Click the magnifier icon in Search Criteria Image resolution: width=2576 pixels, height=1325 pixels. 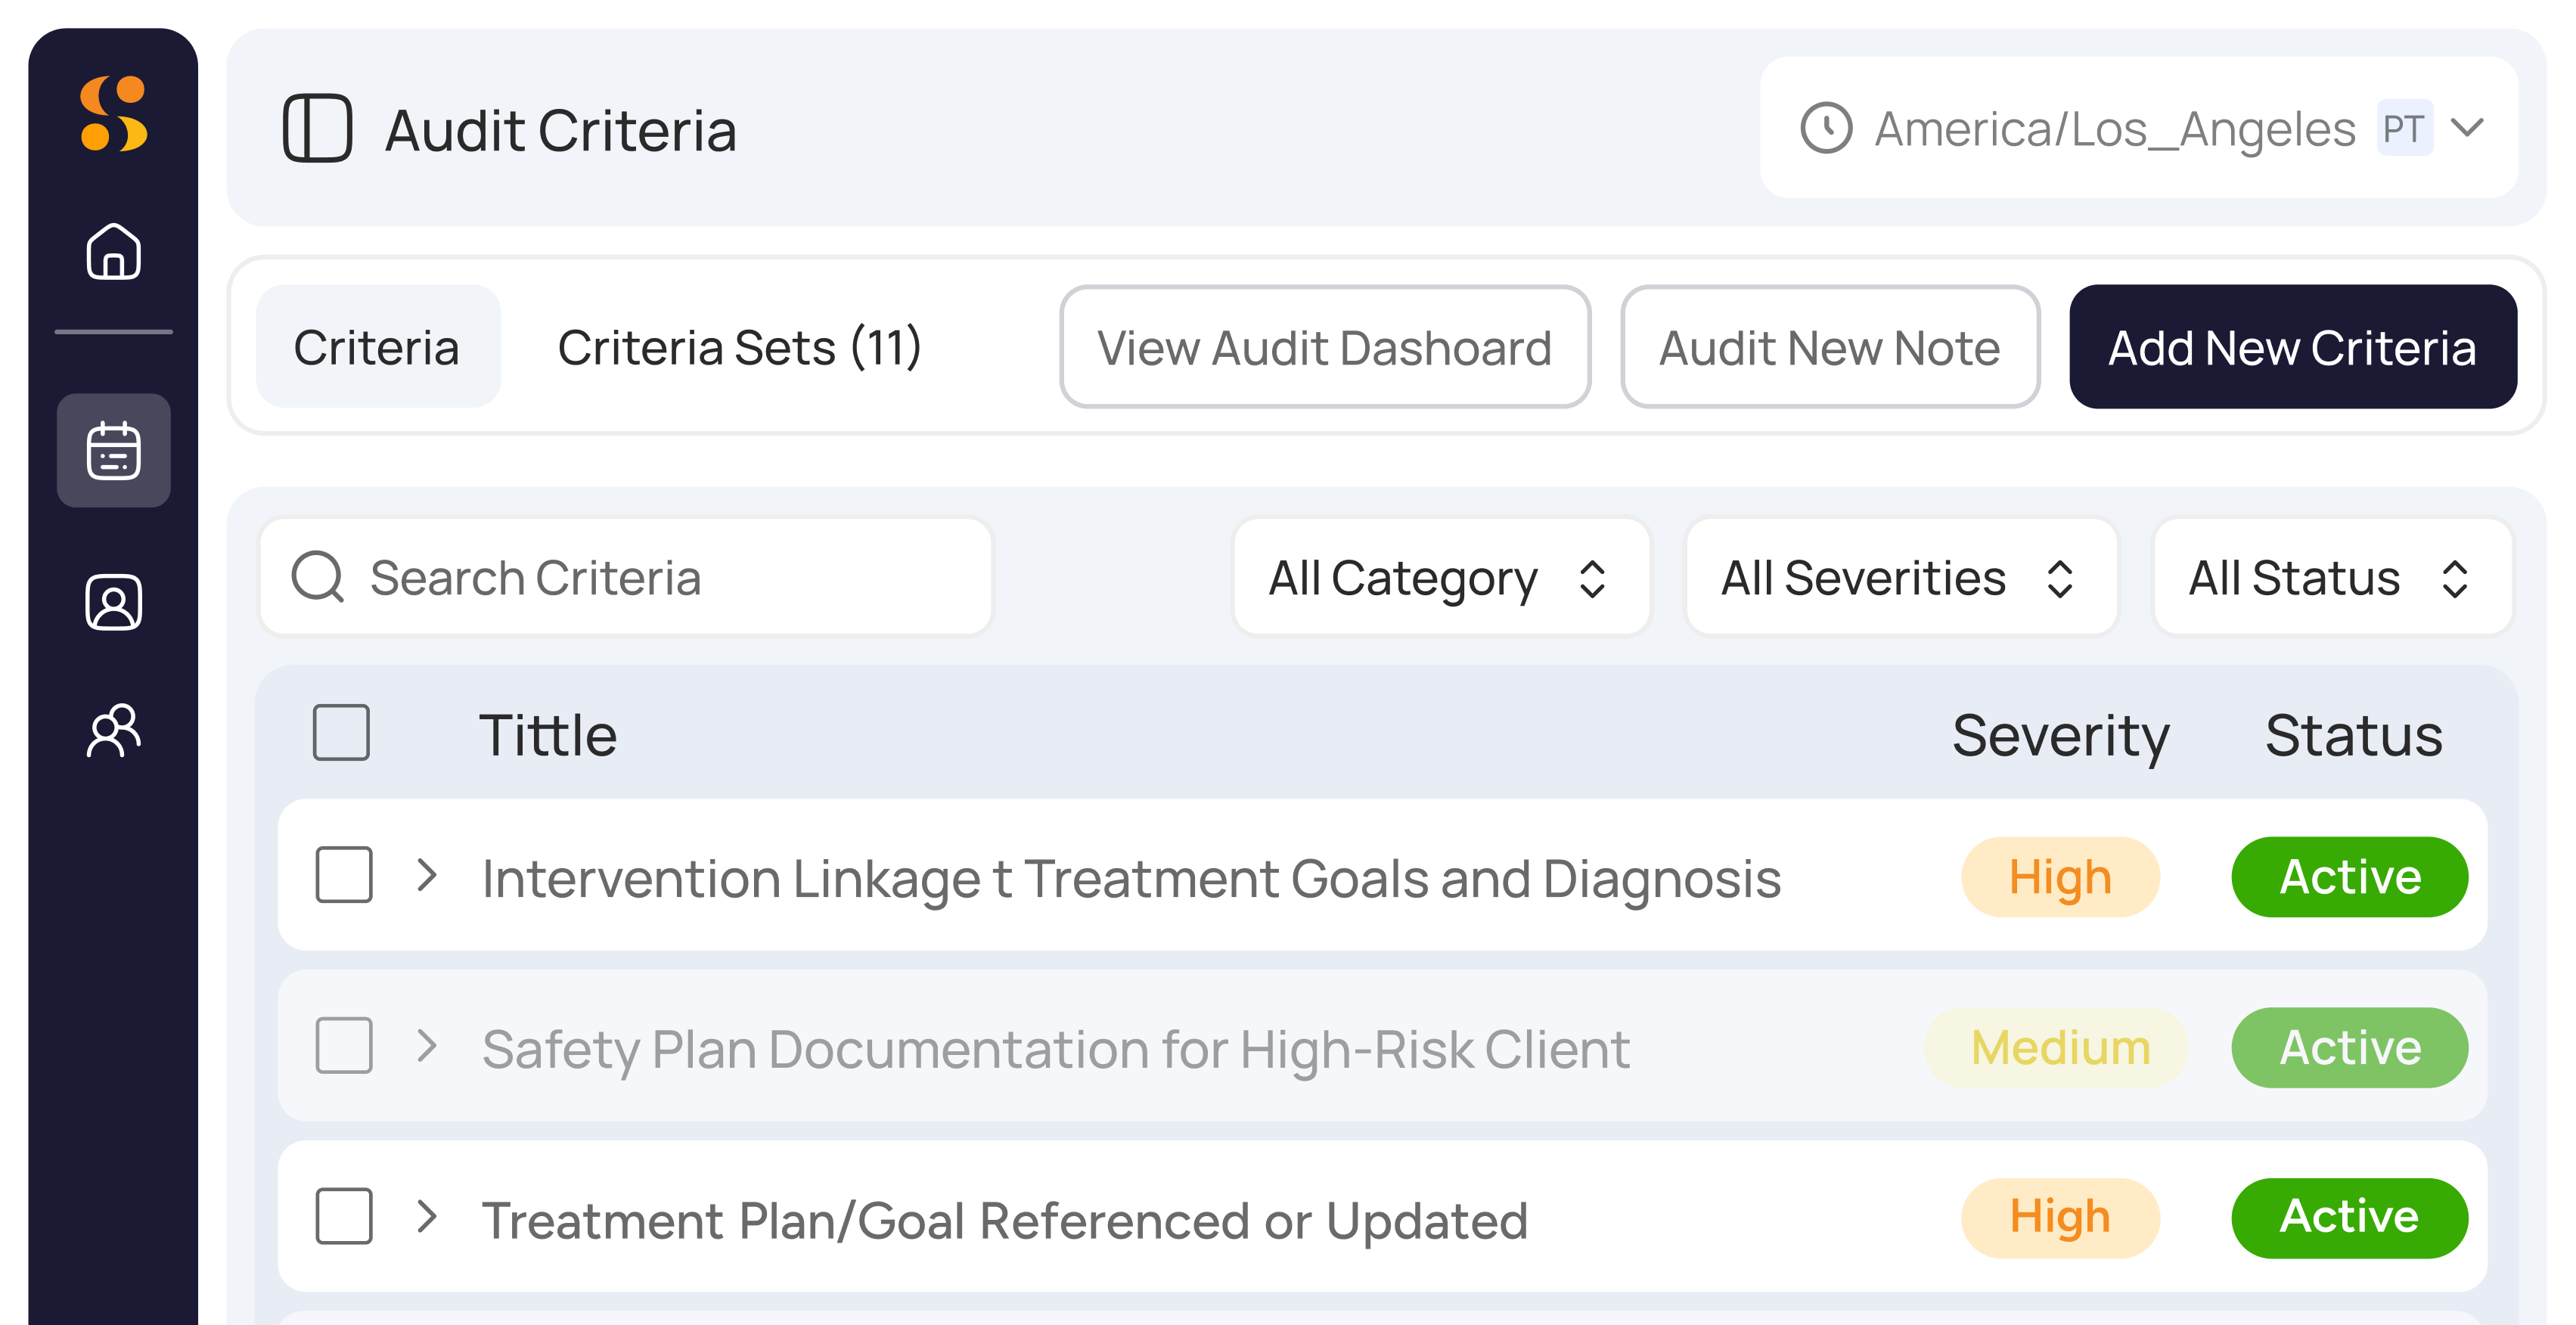317,577
